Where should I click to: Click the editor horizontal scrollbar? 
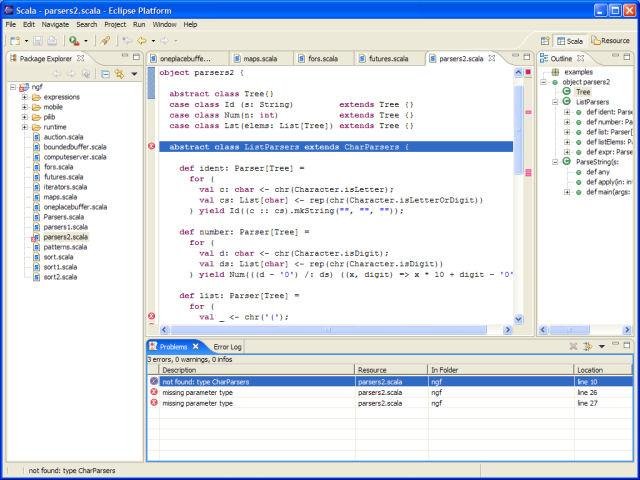[330, 329]
